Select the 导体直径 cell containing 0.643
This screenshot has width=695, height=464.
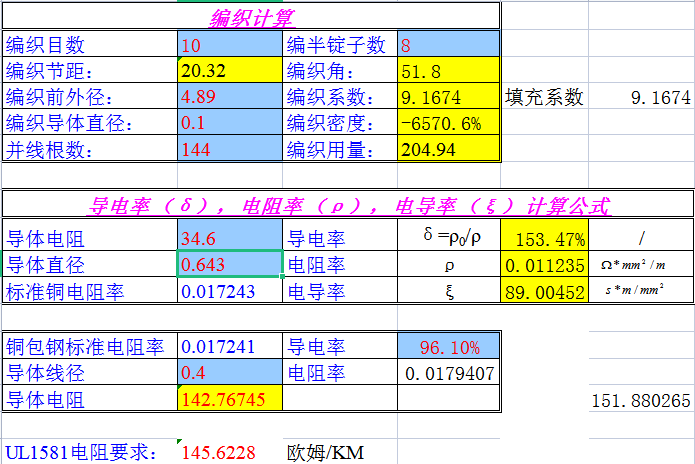pos(229,265)
